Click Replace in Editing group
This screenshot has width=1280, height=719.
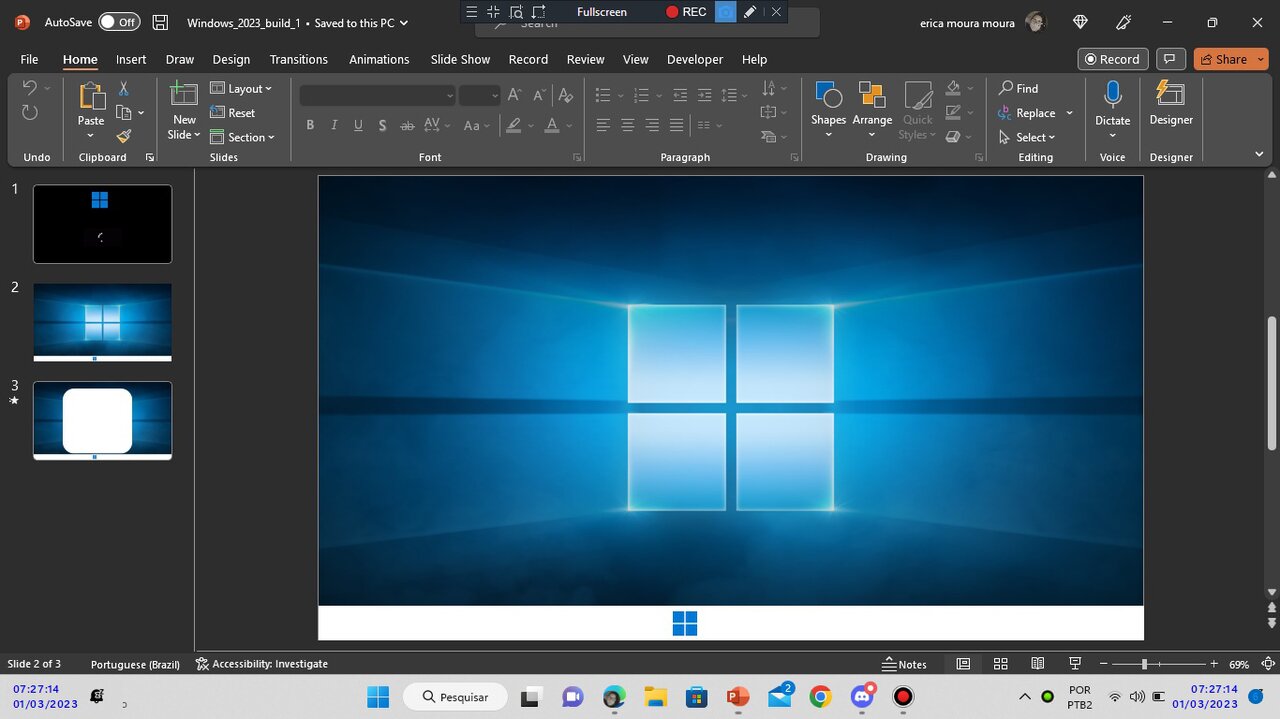tap(1028, 113)
